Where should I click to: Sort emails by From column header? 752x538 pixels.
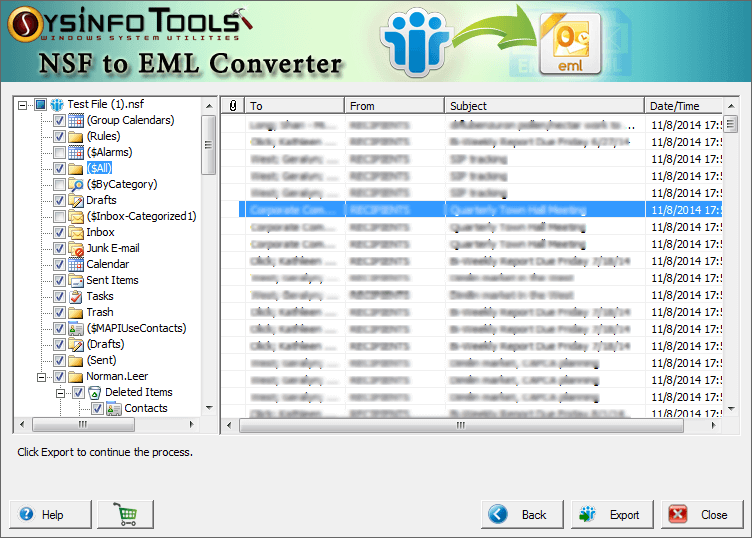click(x=394, y=105)
